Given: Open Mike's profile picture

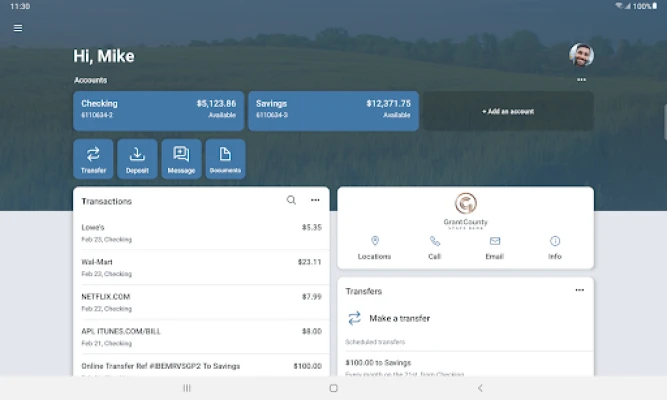Looking at the screenshot, I should 581,55.
